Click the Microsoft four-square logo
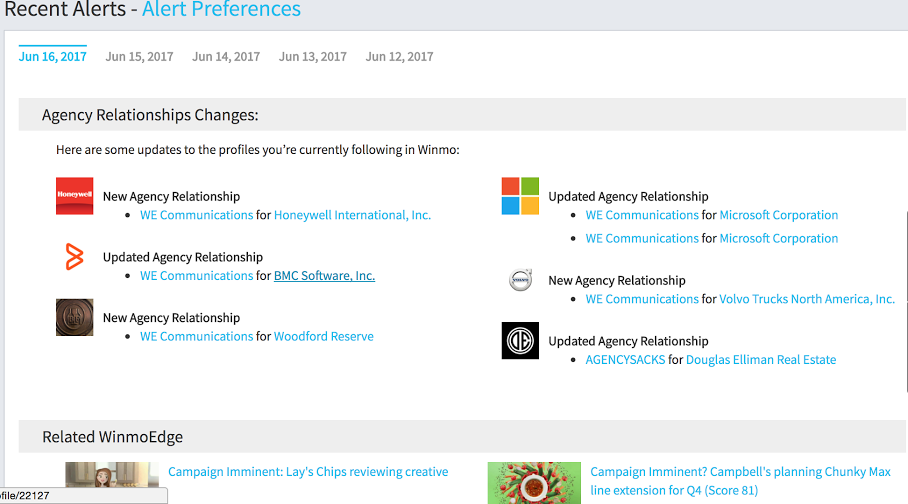Viewport: 908px width, 504px height. tap(520, 196)
